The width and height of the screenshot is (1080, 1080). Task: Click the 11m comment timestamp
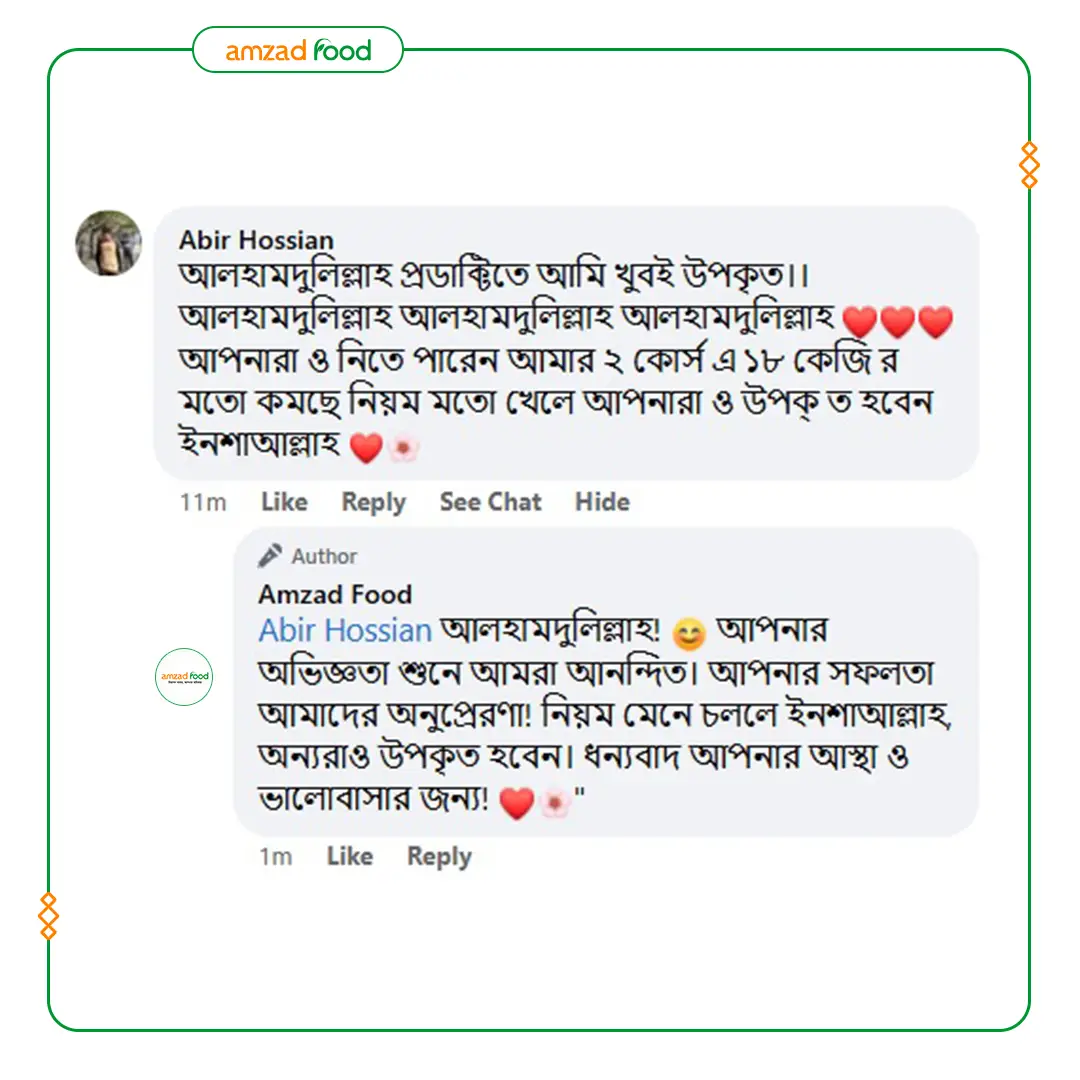(202, 503)
